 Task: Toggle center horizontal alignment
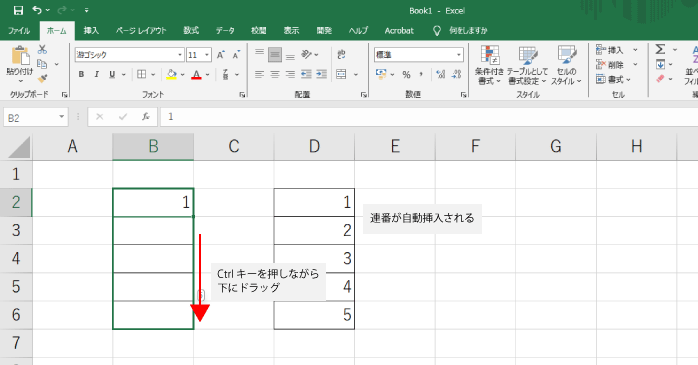point(275,74)
